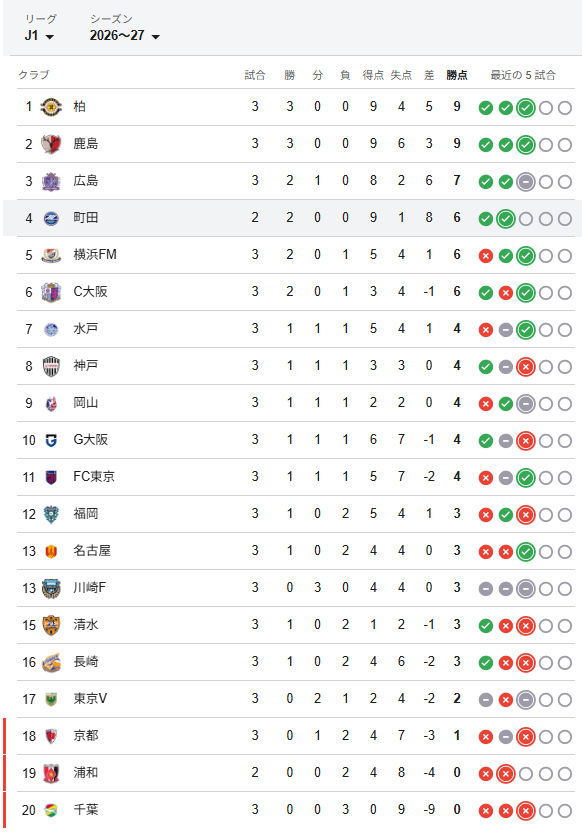The width and height of the screenshot is (582, 835).
Task: Click the 名古屋 team name
Action: pyautogui.click(x=92, y=551)
